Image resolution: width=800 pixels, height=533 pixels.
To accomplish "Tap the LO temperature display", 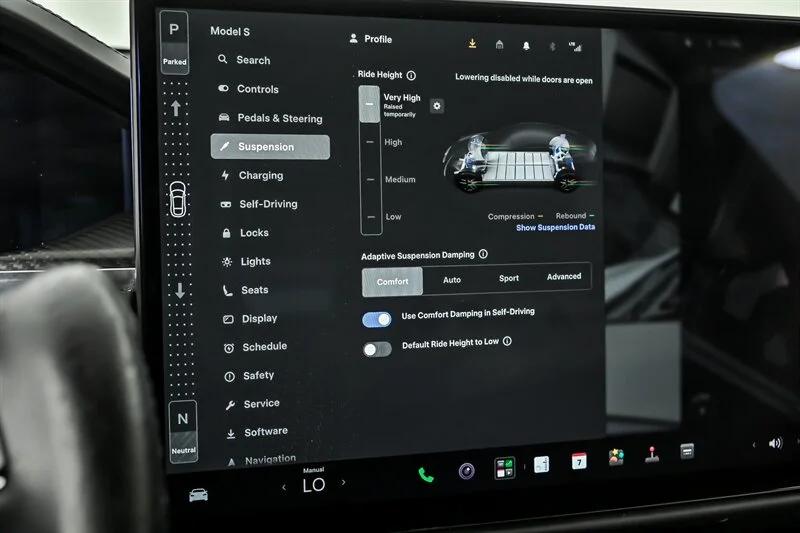I will [x=314, y=485].
